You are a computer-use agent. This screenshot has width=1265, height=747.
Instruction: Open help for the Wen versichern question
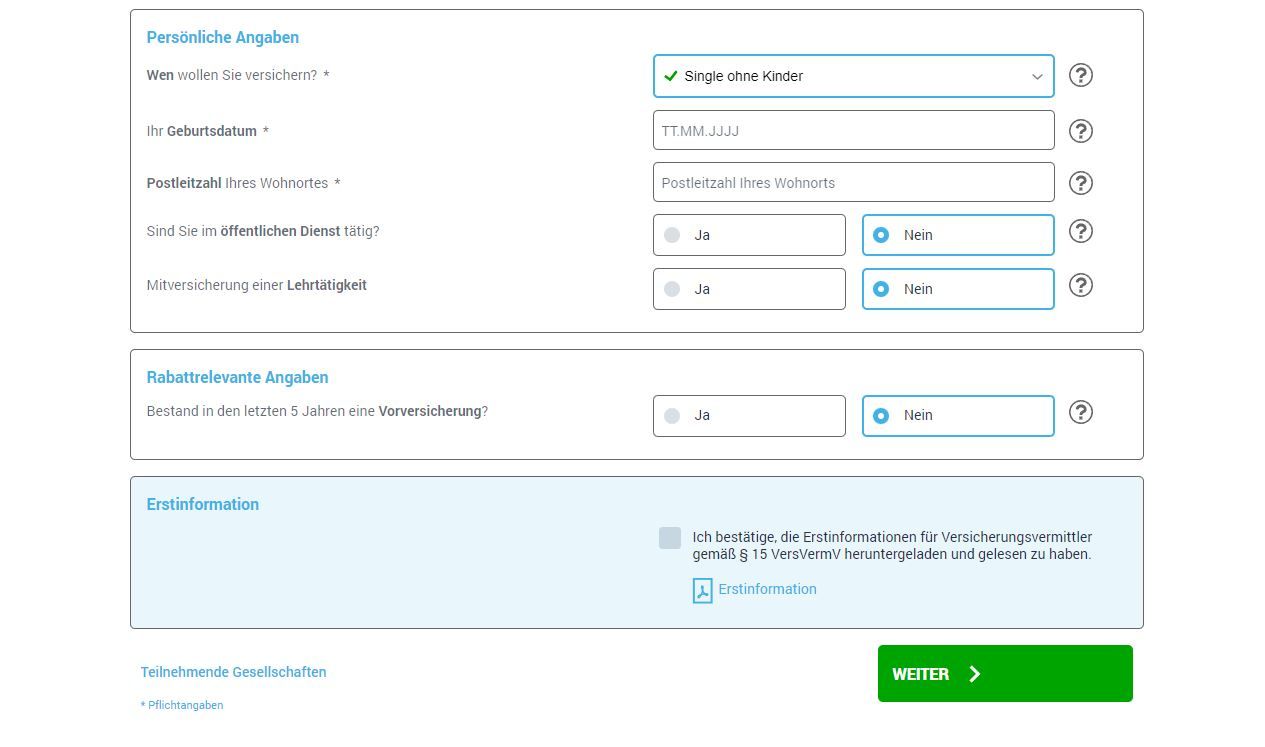[1080, 75]
